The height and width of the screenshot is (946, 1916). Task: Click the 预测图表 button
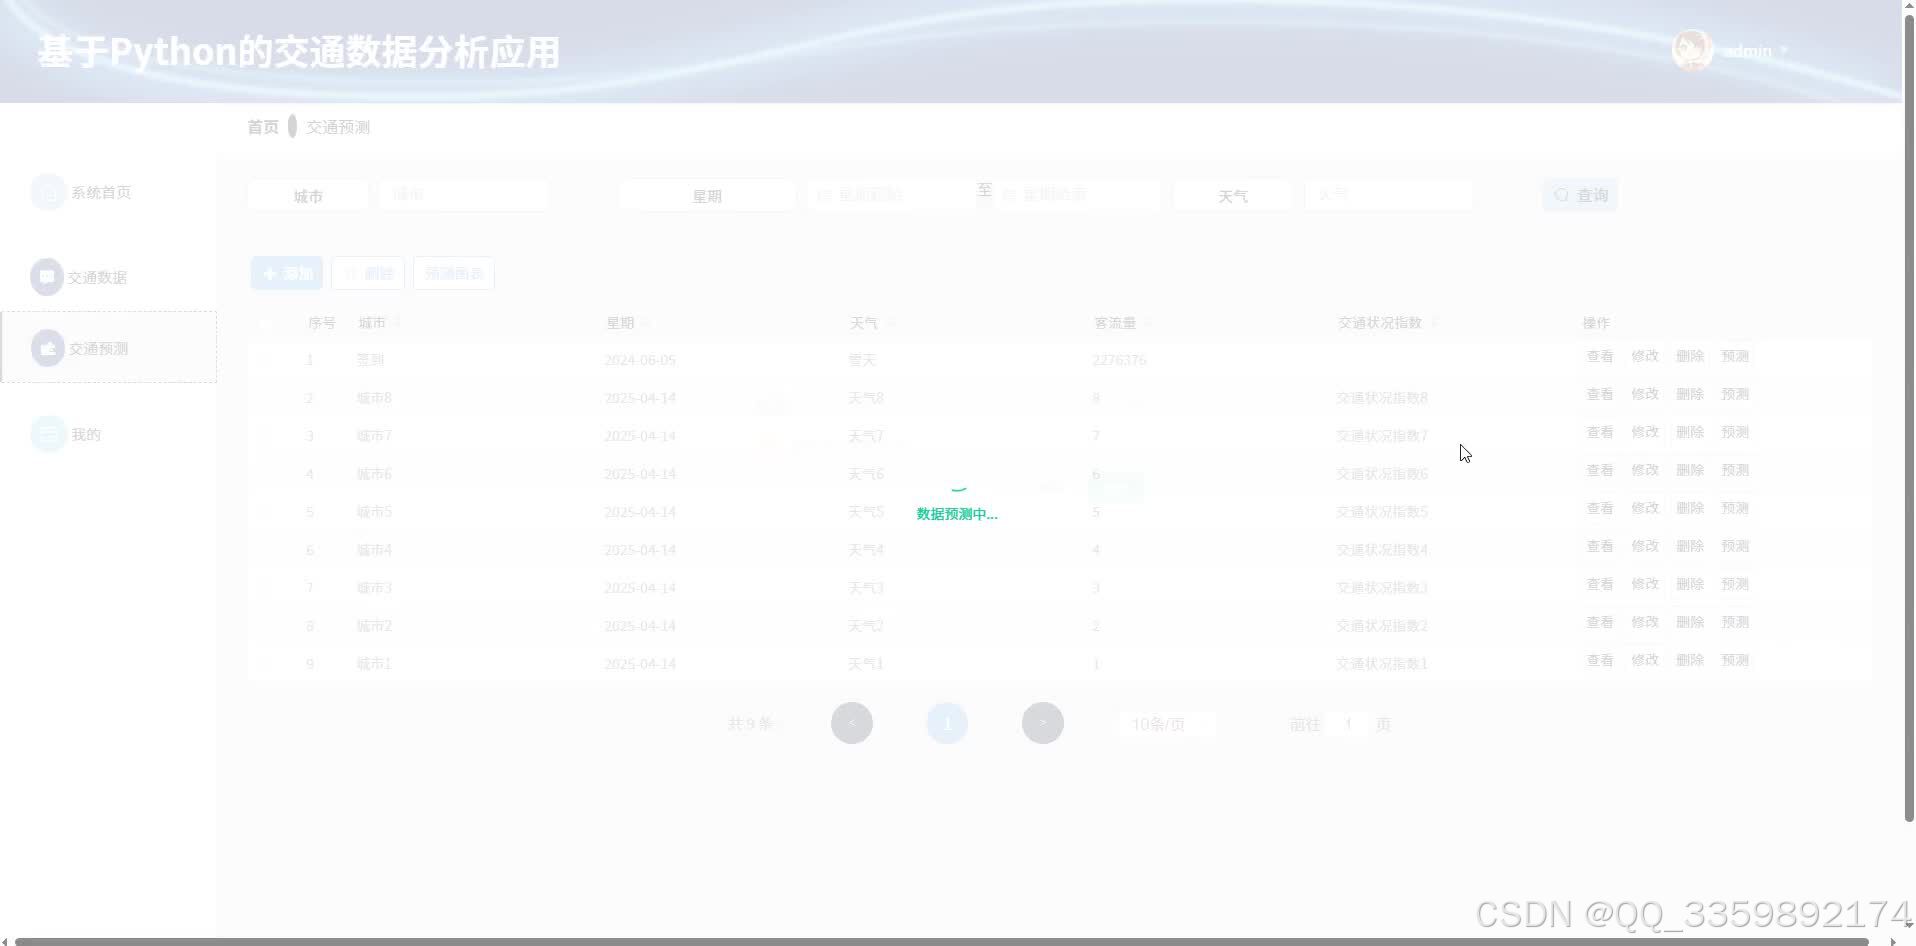453,272
